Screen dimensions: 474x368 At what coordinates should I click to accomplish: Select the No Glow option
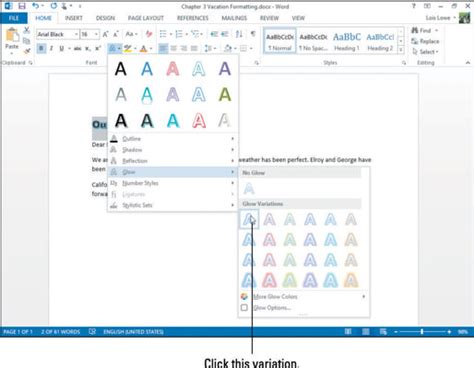pos(249,189)
